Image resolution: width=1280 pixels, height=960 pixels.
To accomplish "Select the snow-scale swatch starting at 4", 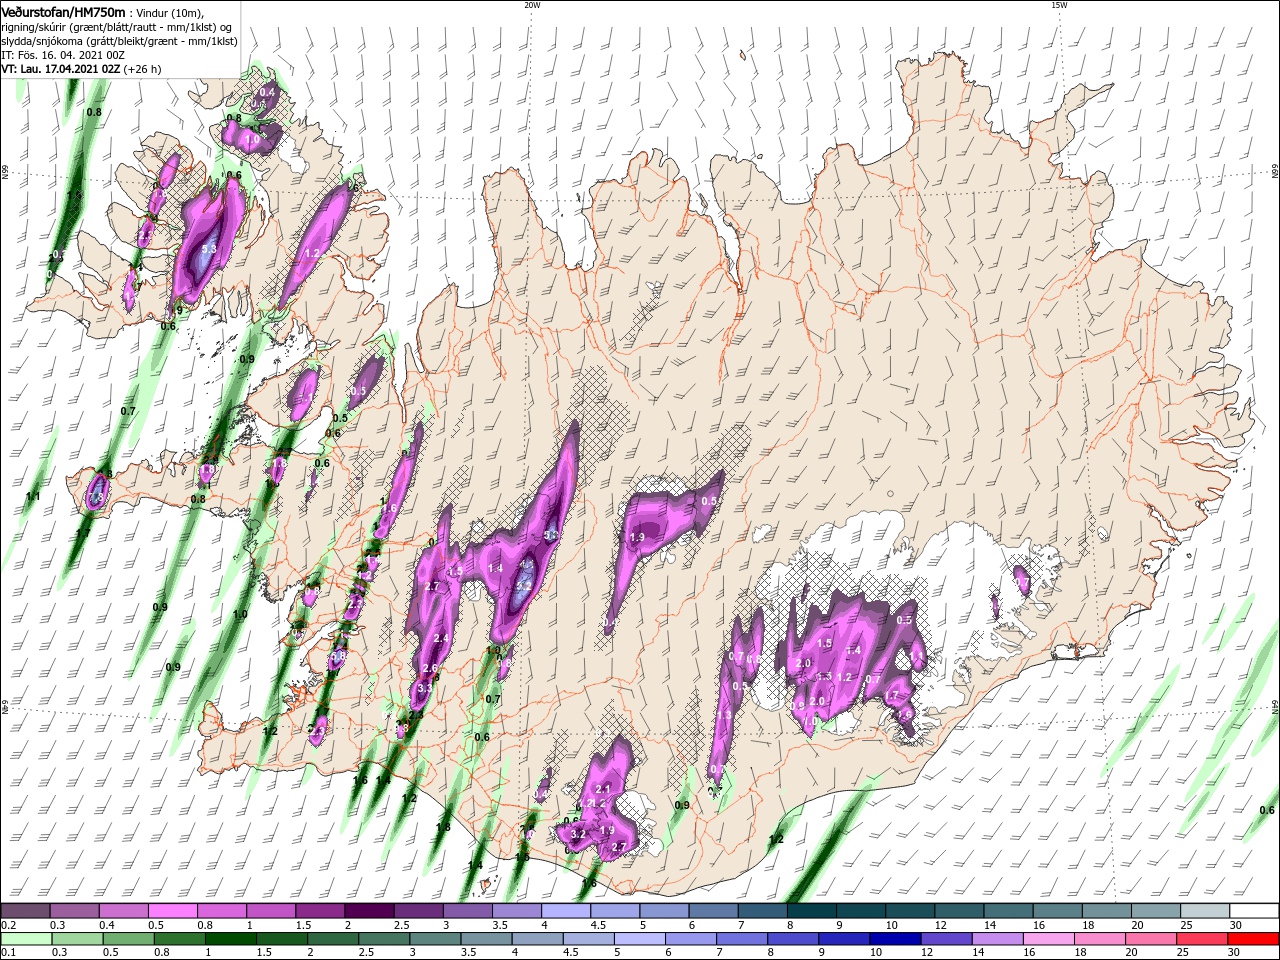I will pyautogui.click(x=566, y=909).
